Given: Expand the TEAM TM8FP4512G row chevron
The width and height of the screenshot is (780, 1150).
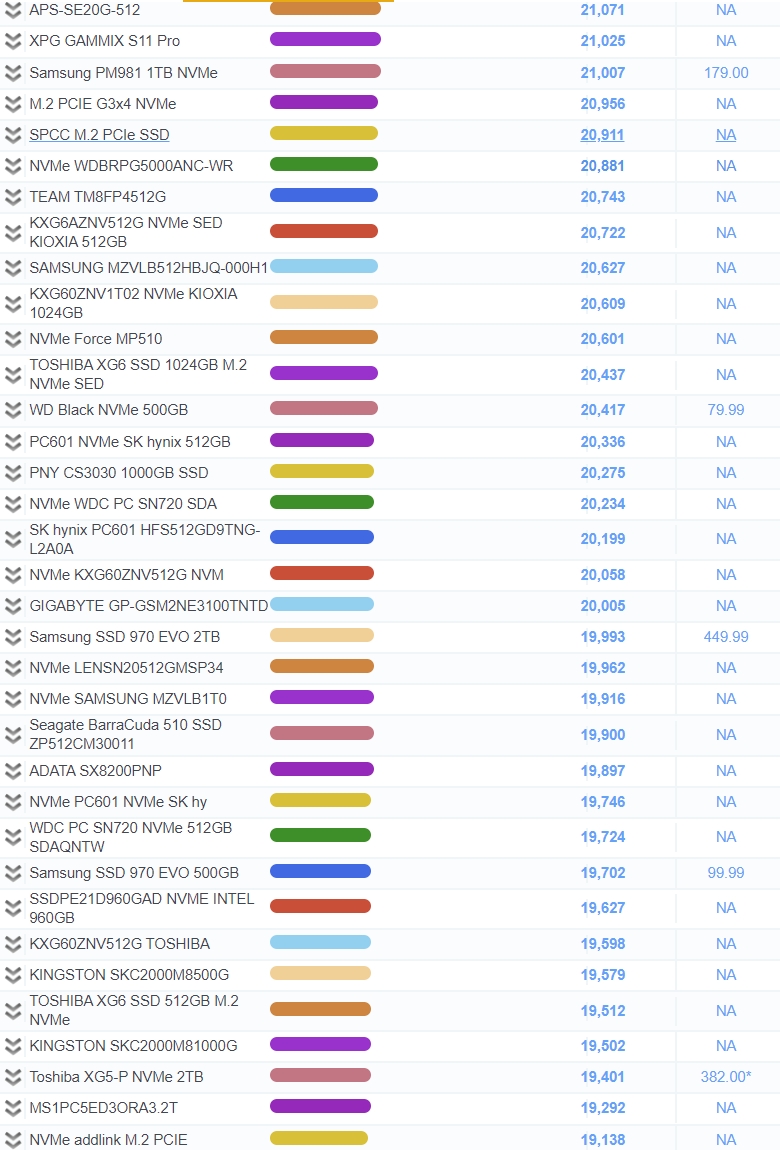Looking at the screenshot, I should [12, 197].
